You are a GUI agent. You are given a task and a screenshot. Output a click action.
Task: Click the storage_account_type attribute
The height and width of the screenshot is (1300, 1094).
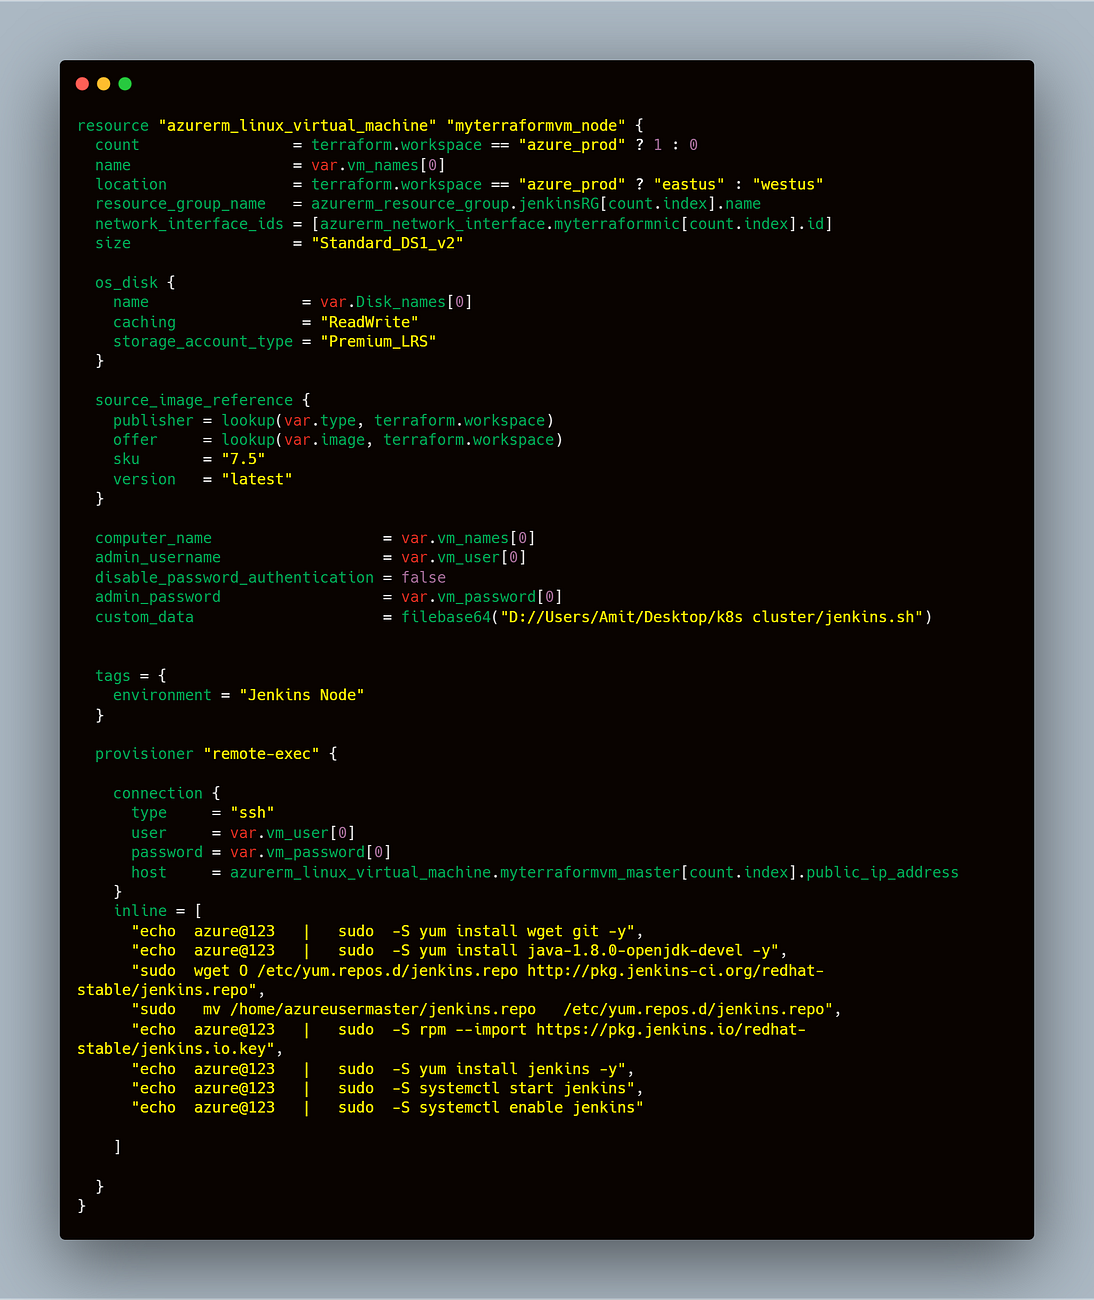click(203, 342)
